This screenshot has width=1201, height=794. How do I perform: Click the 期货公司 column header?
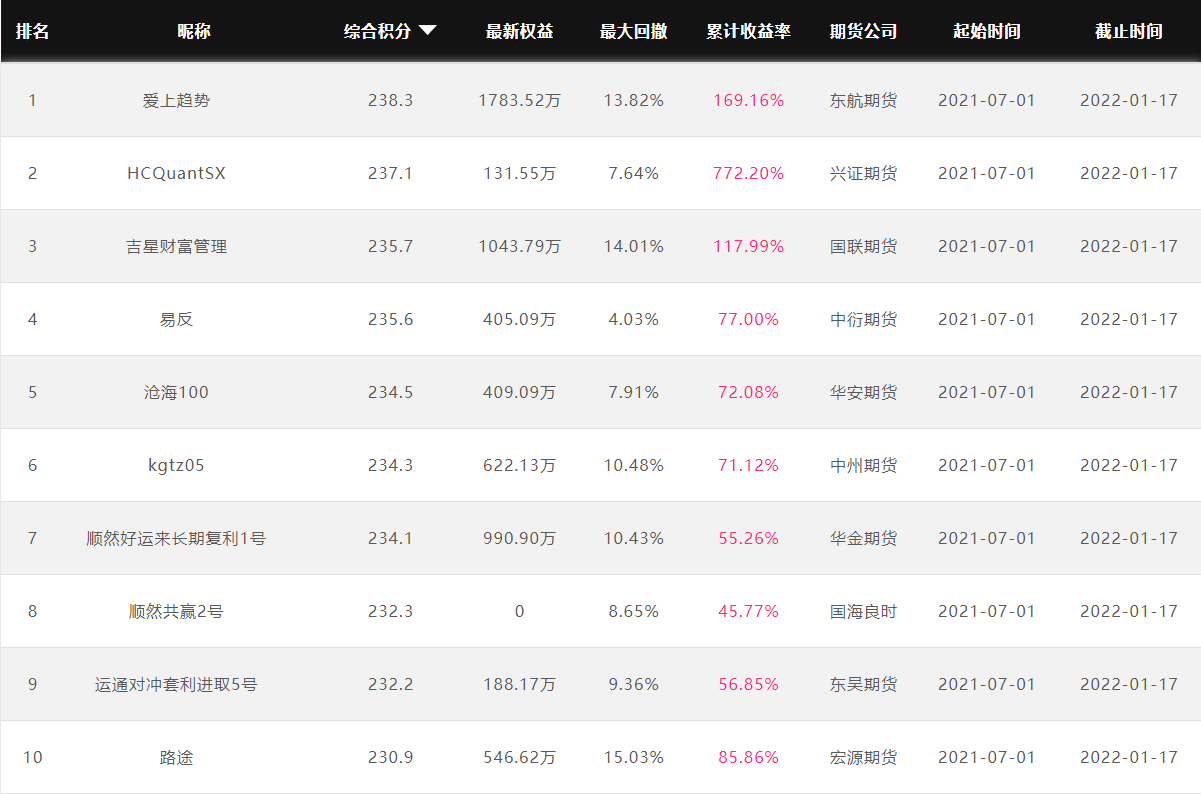pyautogui.click(x=863, y=31)
